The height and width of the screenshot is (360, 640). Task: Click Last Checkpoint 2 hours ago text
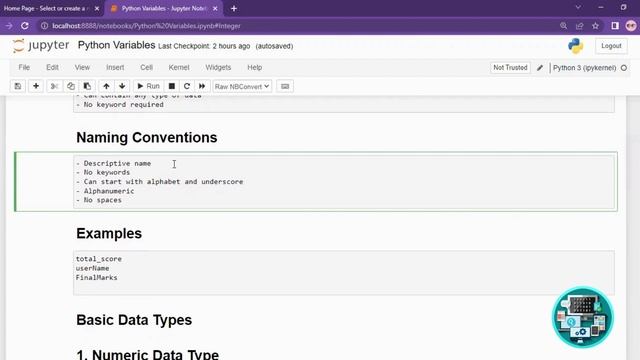point(204,46)
